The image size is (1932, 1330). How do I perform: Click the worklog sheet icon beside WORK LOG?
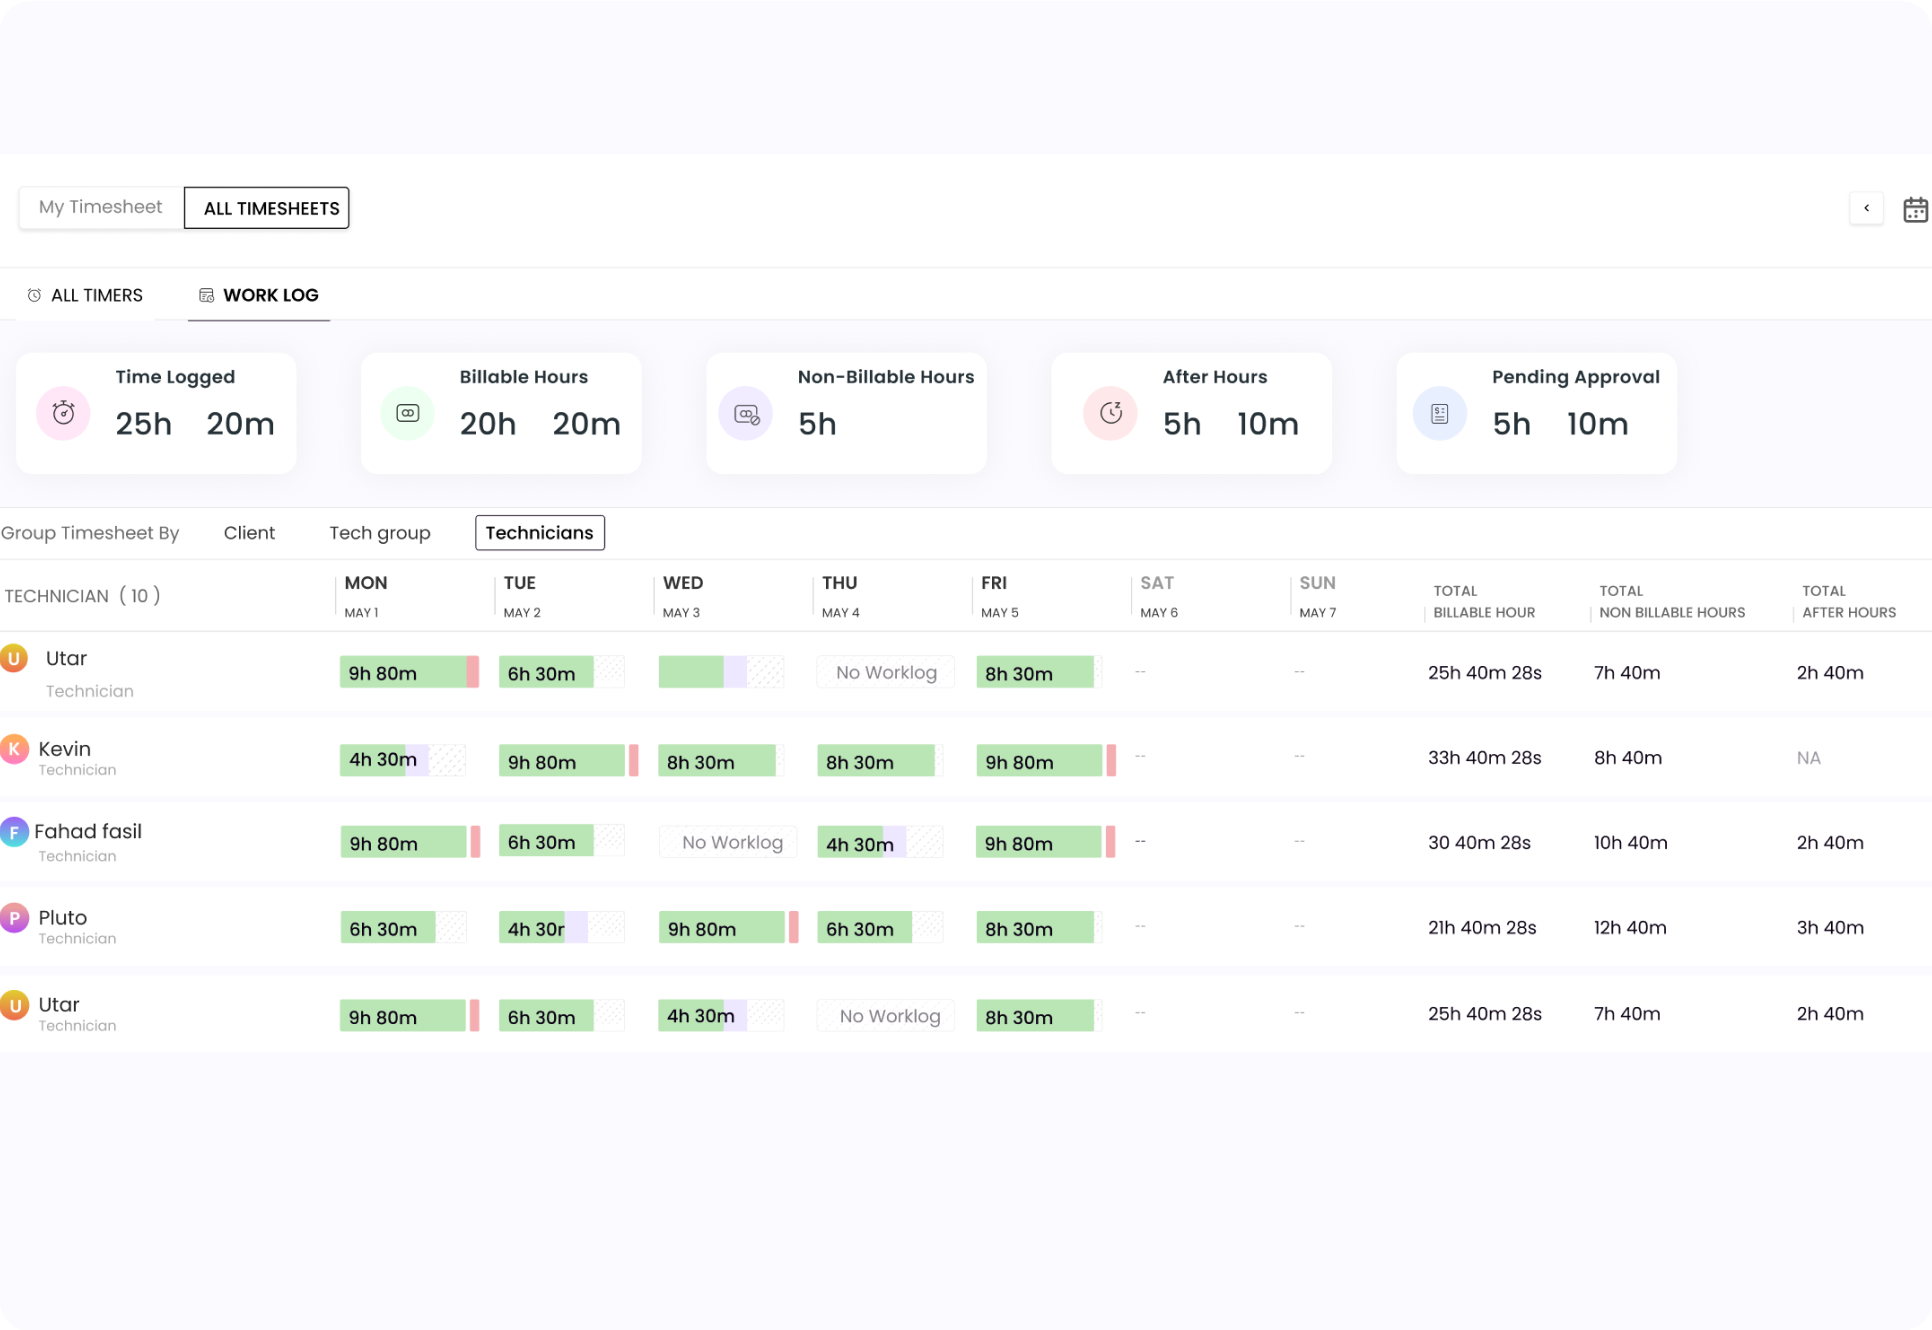[x=206, y=294]
